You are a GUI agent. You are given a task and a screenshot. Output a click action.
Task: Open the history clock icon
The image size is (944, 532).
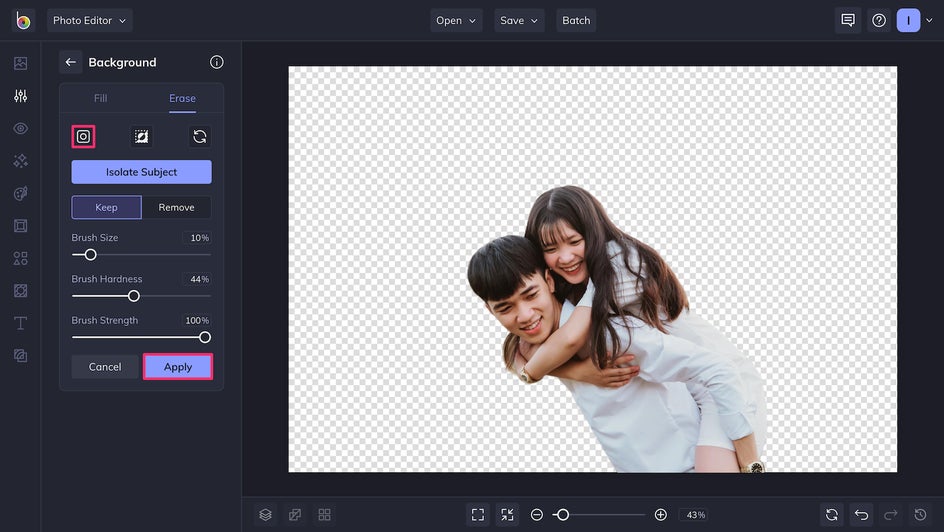920,515
